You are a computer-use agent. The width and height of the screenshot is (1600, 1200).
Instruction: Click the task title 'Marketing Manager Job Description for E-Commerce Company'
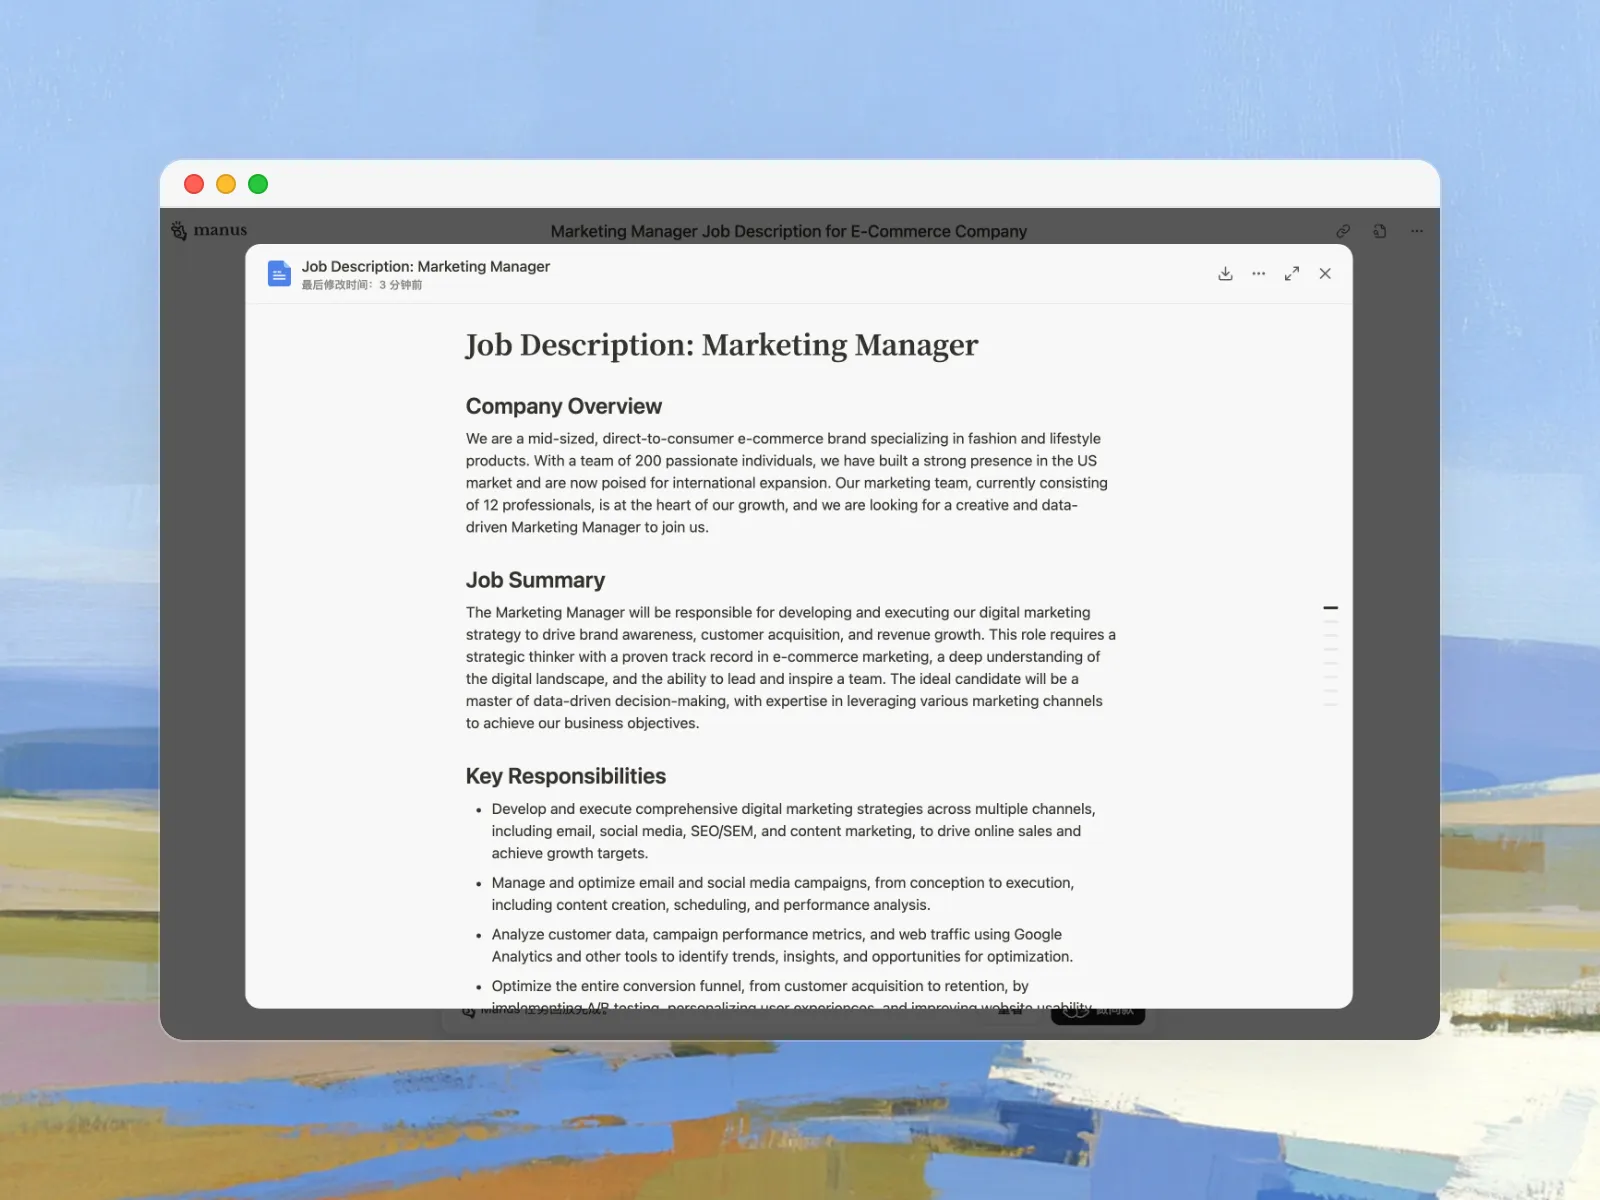[788, 231]
